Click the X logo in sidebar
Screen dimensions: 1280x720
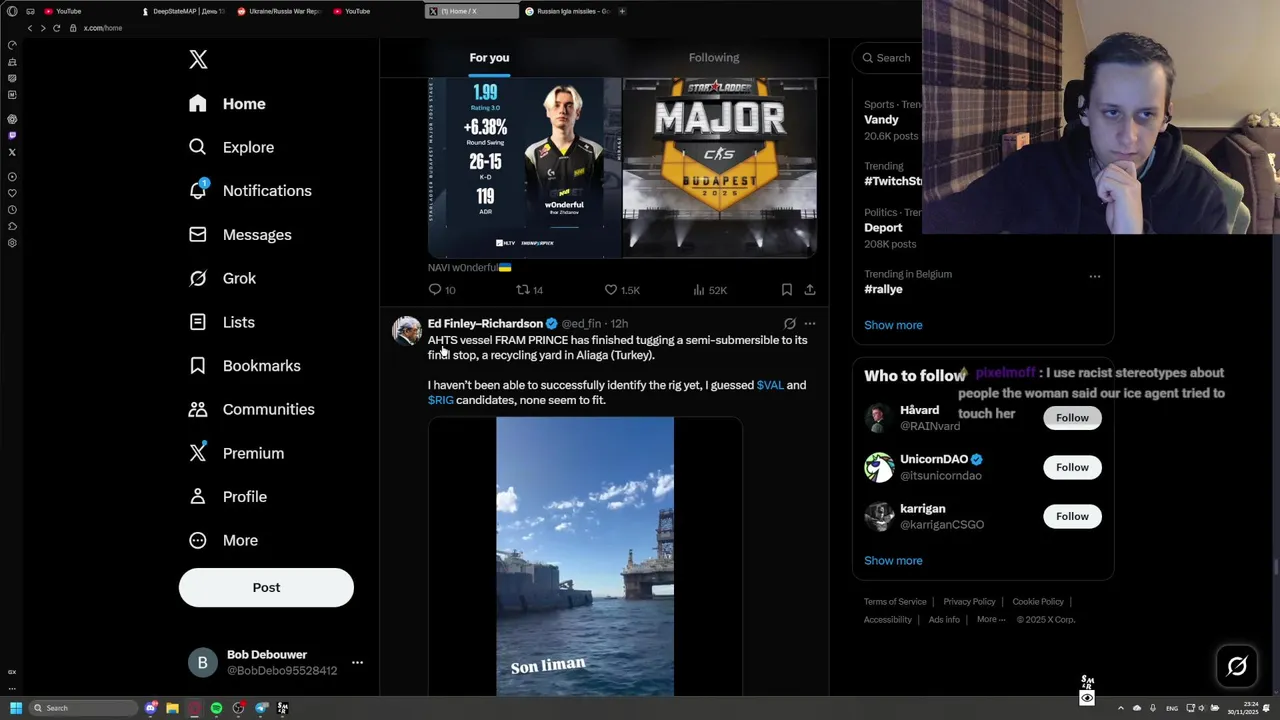(198, 59)
